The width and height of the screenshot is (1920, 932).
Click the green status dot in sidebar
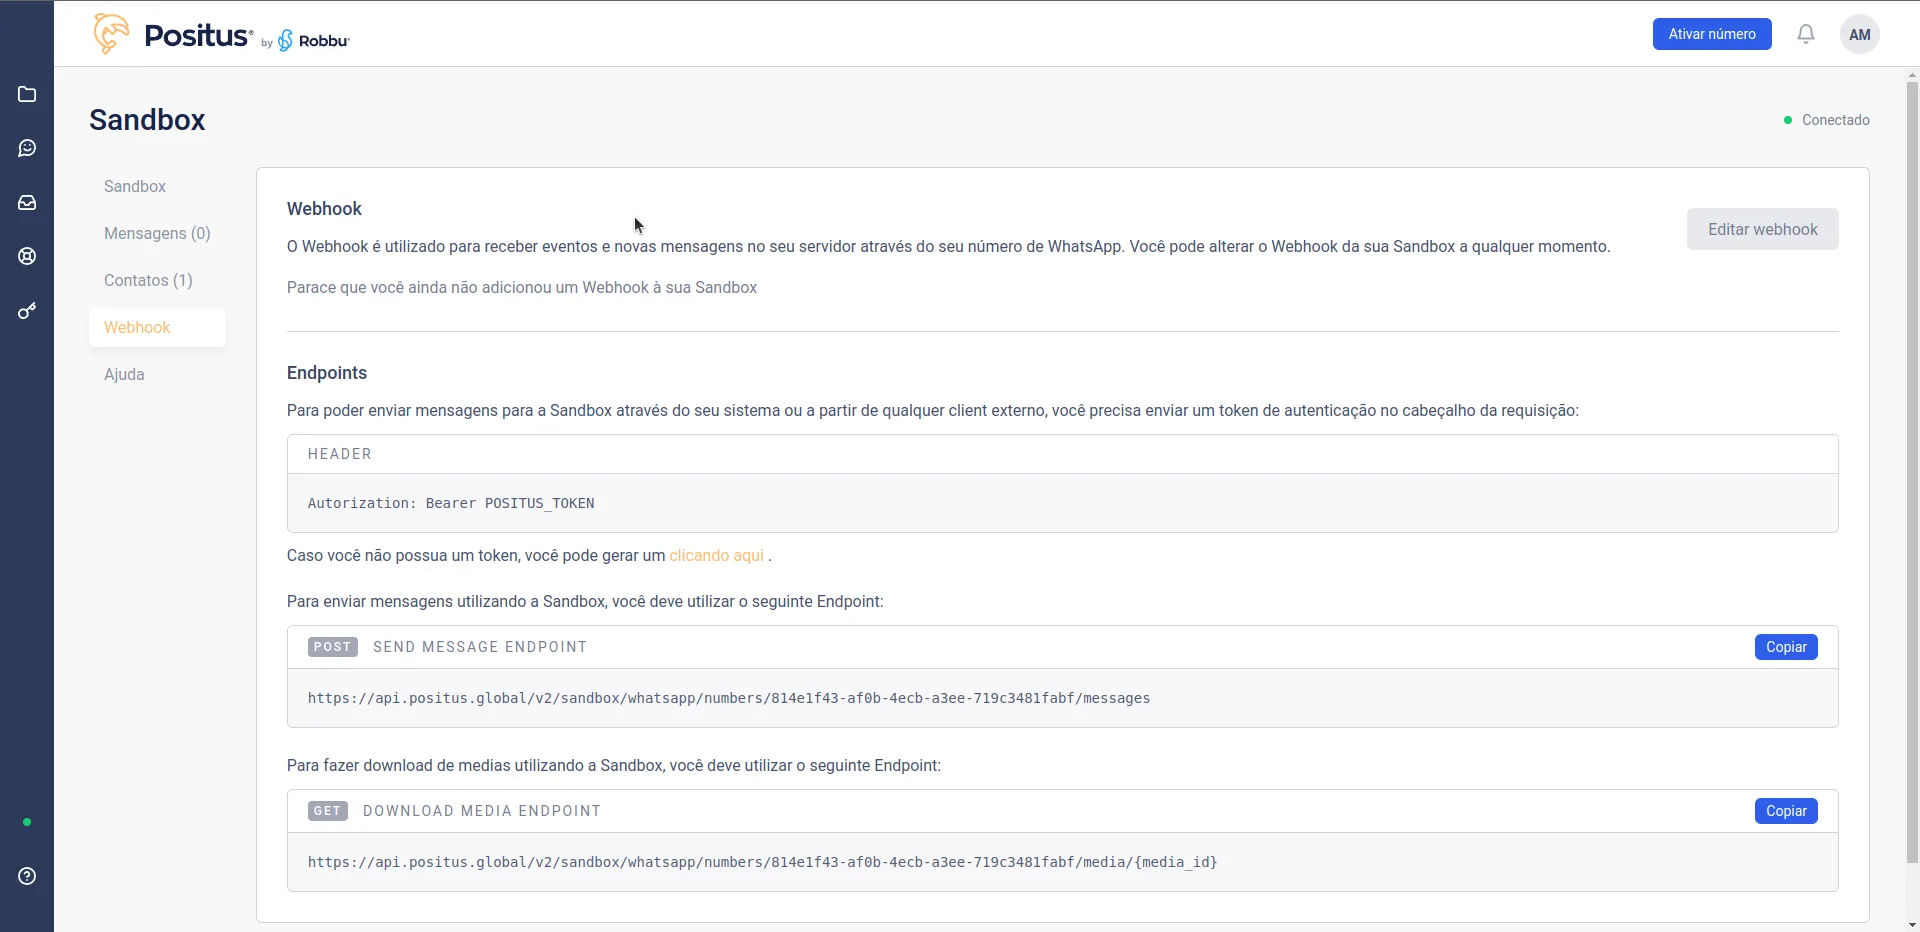[27, 822]
